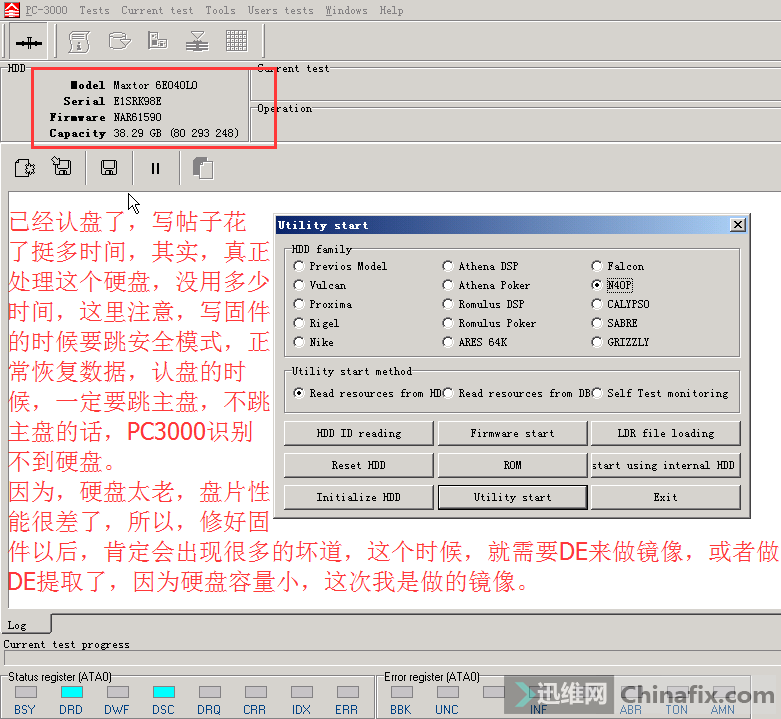Screen dimensions: 781x719
Task: Open the Current test menu
Action: (157, 10)
